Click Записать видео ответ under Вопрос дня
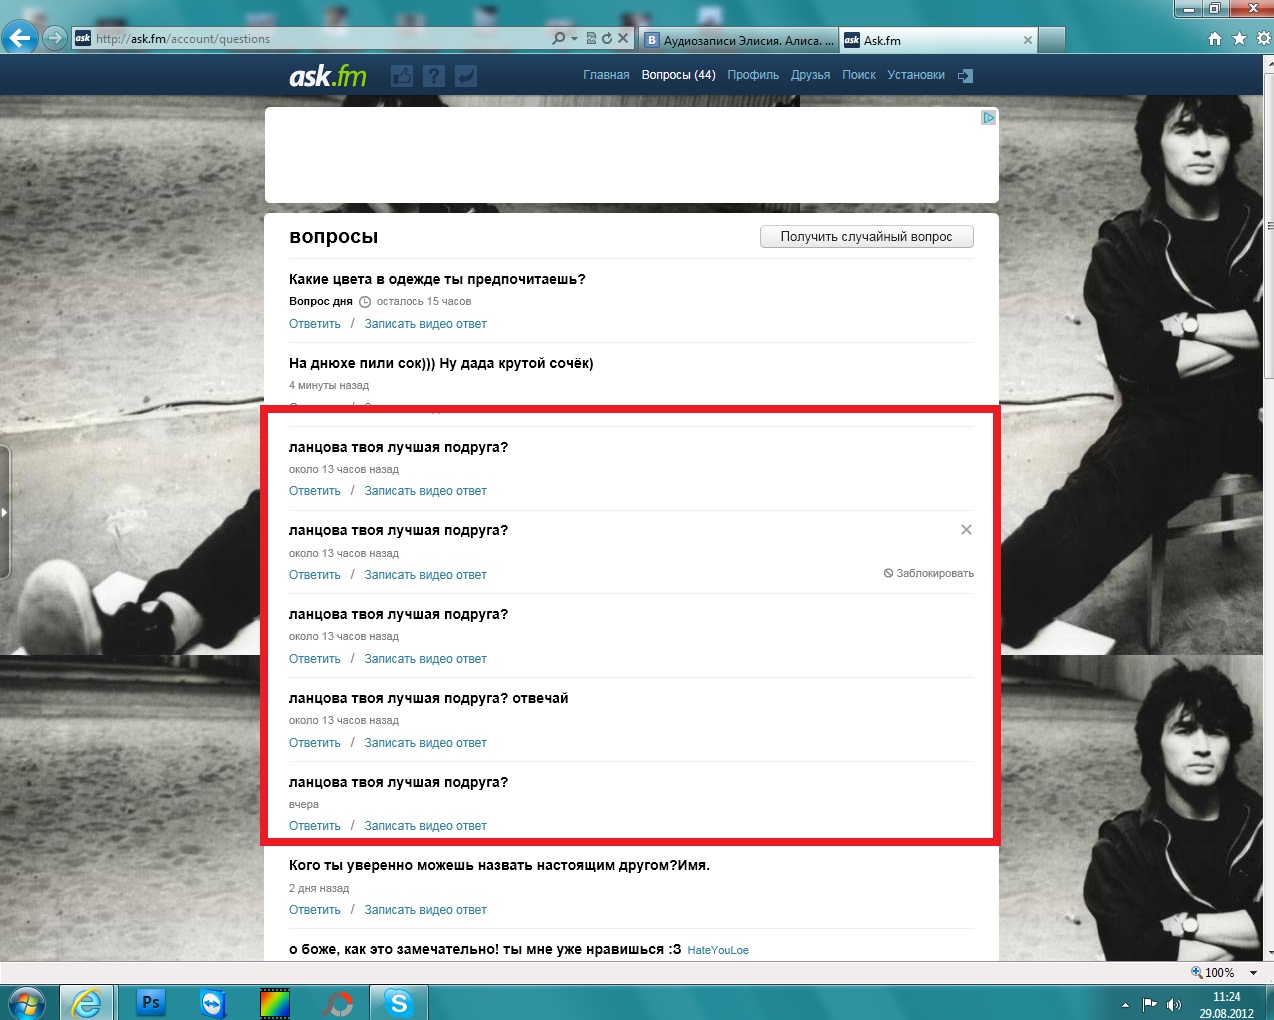This screenshot has height=1020, width=1274. point(425,324)
